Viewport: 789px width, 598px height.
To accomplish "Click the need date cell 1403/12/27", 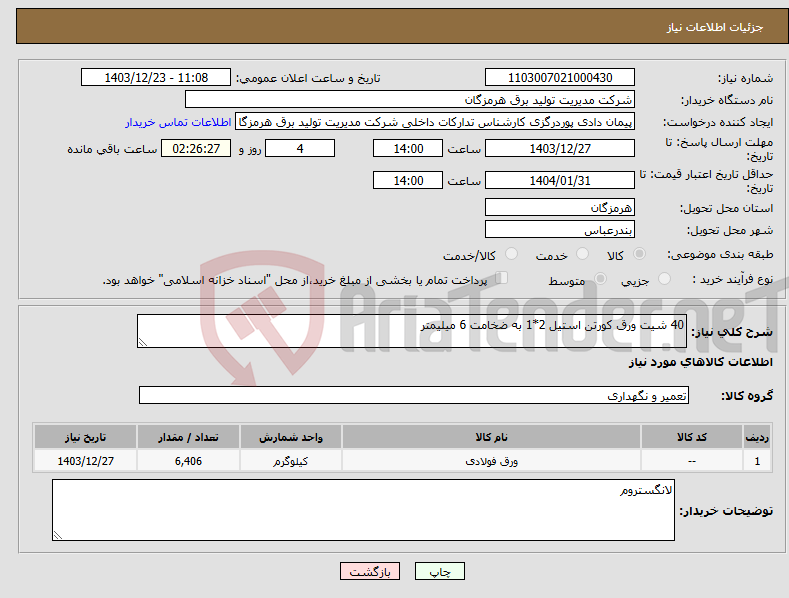I will pos(86,461).
